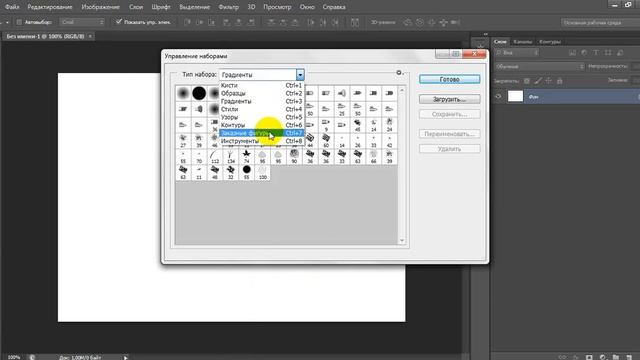Click scroll-down arrow of preset list
Viewport: 640px width, 360px height.
click(402, 241)
